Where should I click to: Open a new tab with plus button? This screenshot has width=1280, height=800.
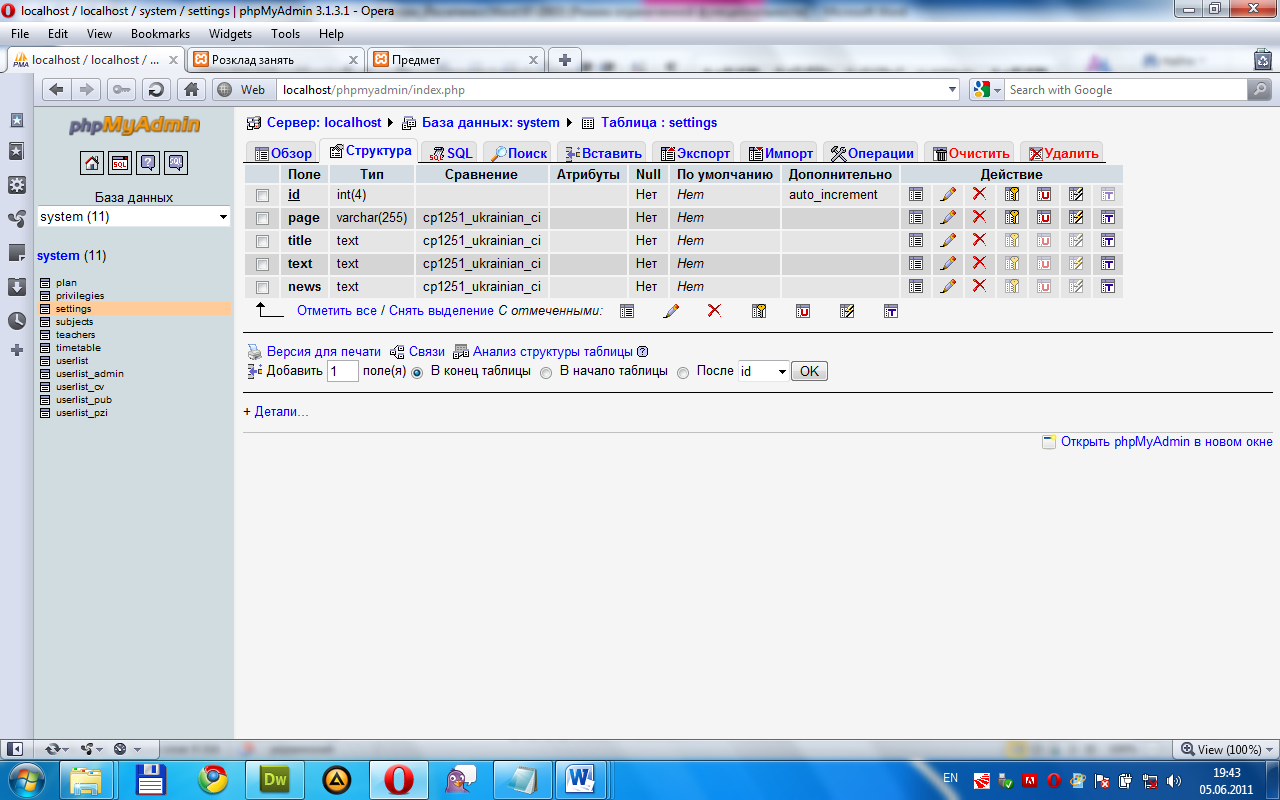(x=564, y=60)
